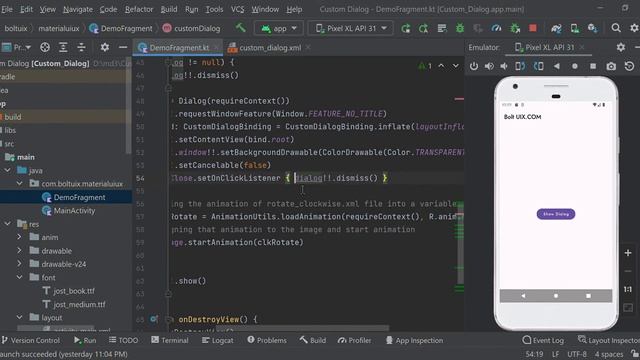Click the Expand All icon in project panel
Image resolution: width=640 pixels, height=360 pixels.
(x=63, y=47)
